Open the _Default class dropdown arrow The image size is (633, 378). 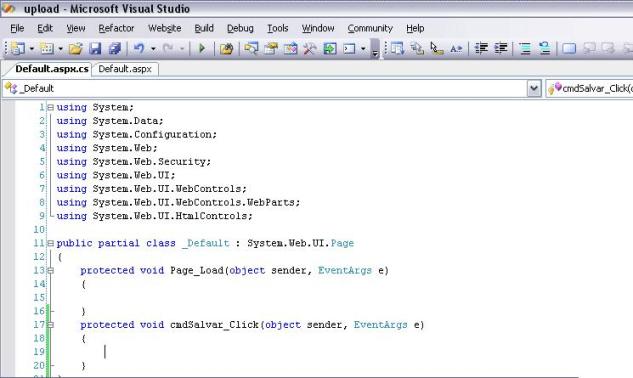point(534,88)
